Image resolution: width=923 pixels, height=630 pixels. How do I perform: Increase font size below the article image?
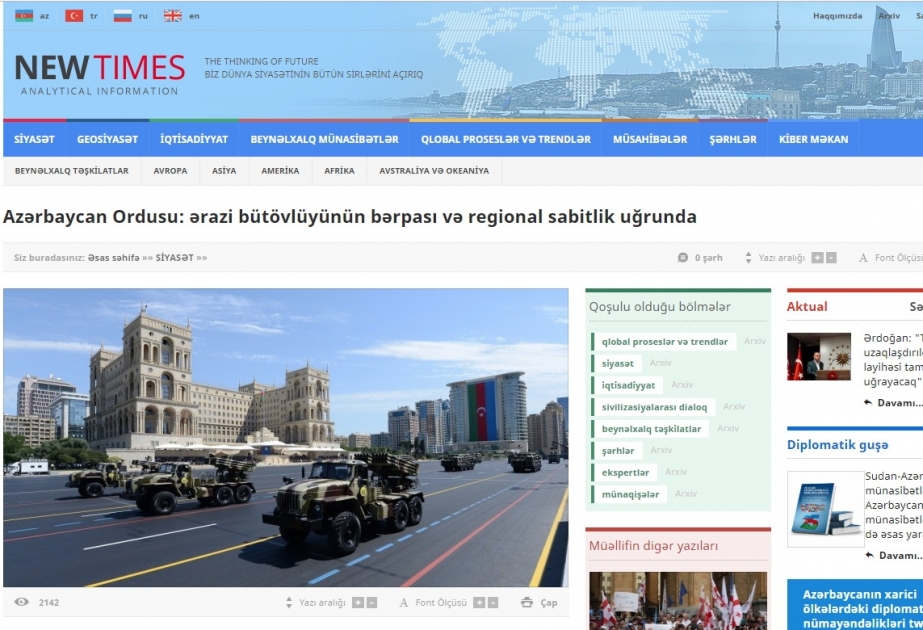coord(479,602)
